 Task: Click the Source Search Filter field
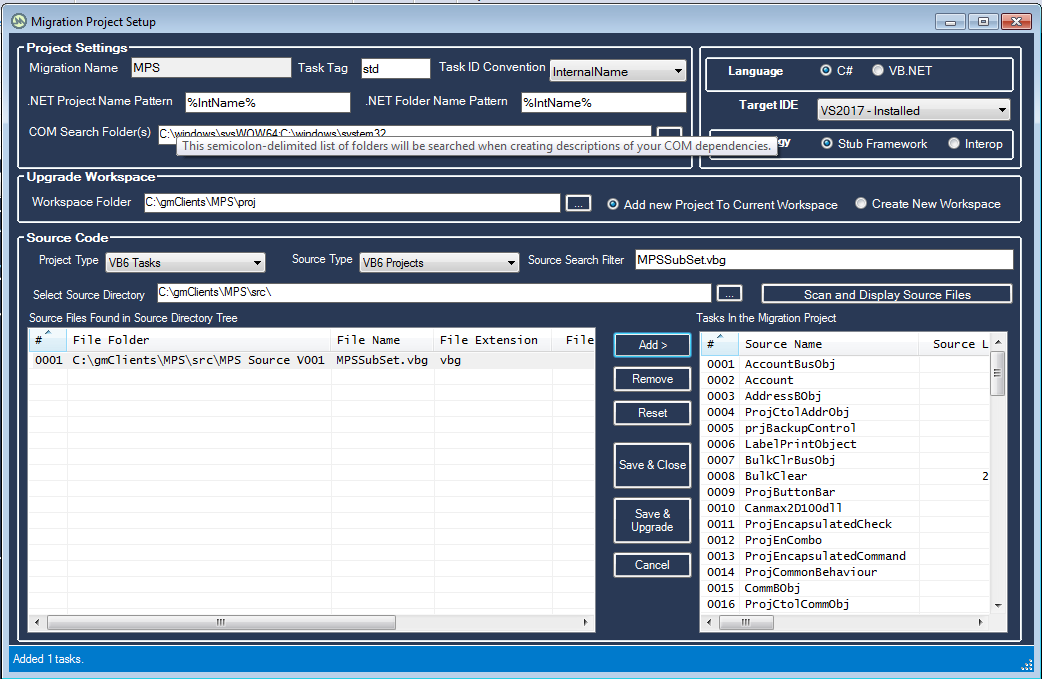(x=824, y=260)
